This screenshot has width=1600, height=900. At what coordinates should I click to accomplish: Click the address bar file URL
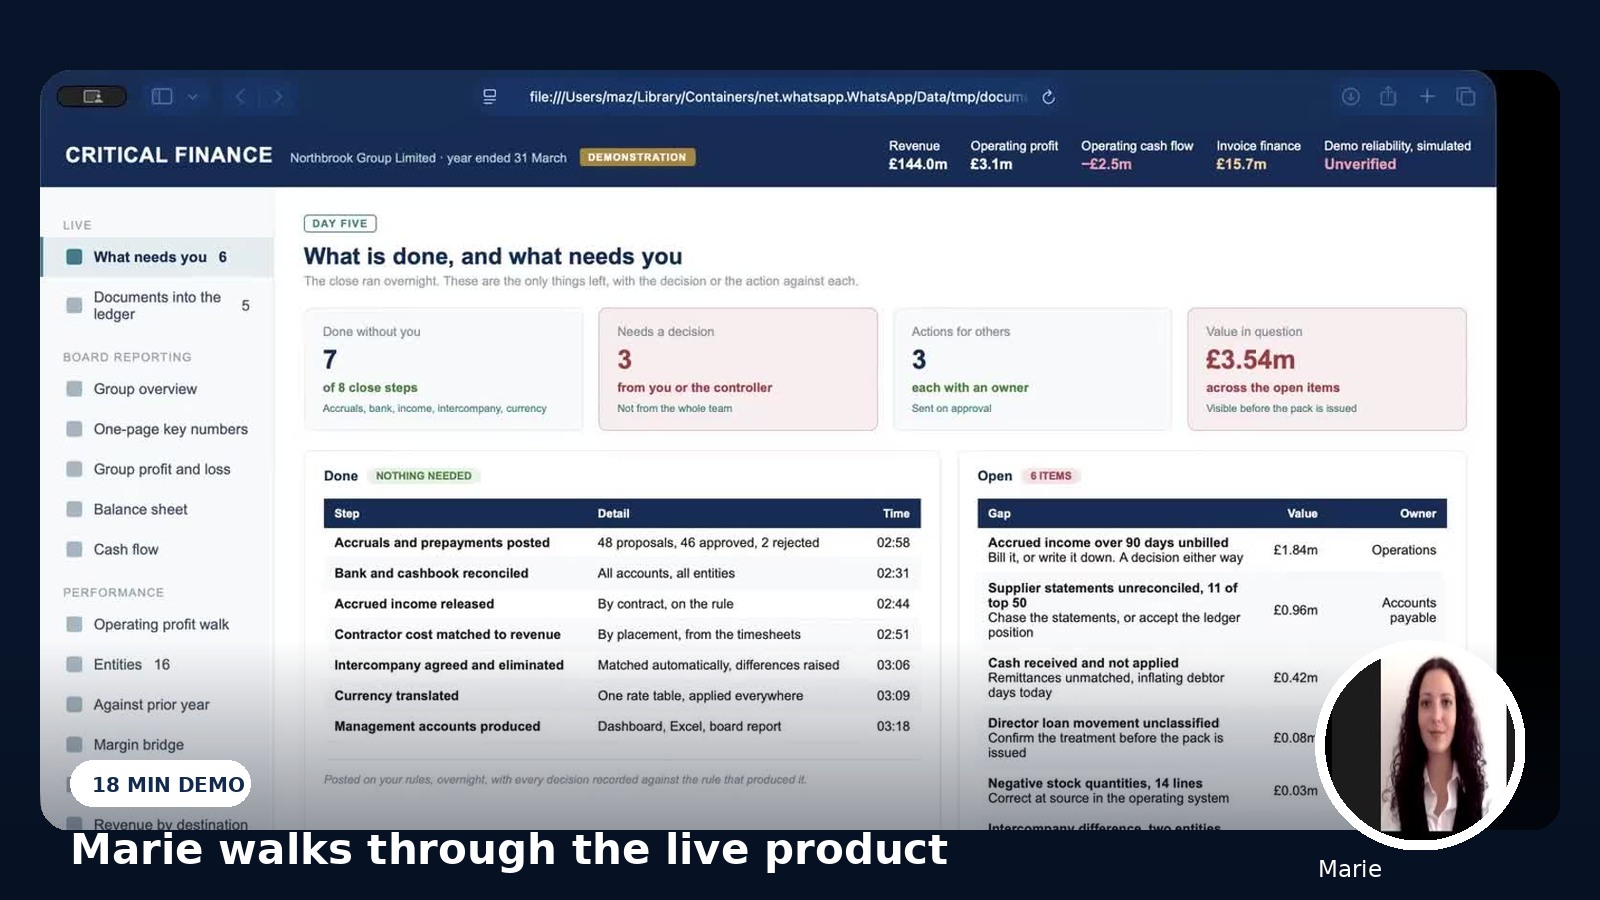[x=777, y=97]
